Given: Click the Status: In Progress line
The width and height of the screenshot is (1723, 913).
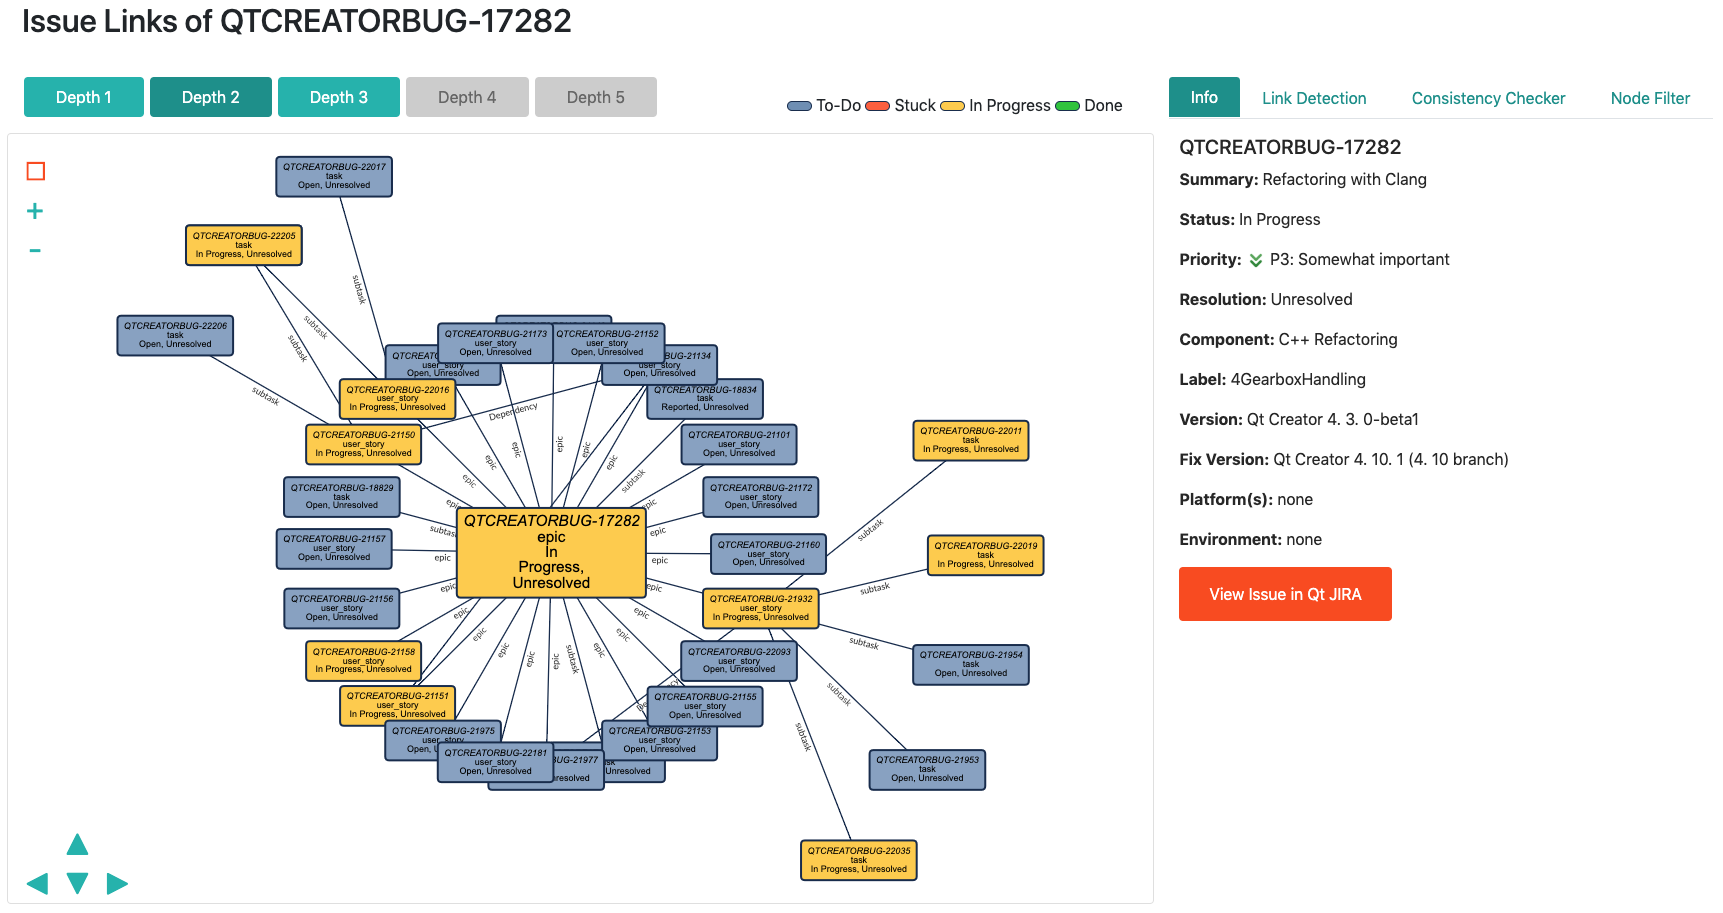Looking at the screenshot, I should [x=1250, y=220].
